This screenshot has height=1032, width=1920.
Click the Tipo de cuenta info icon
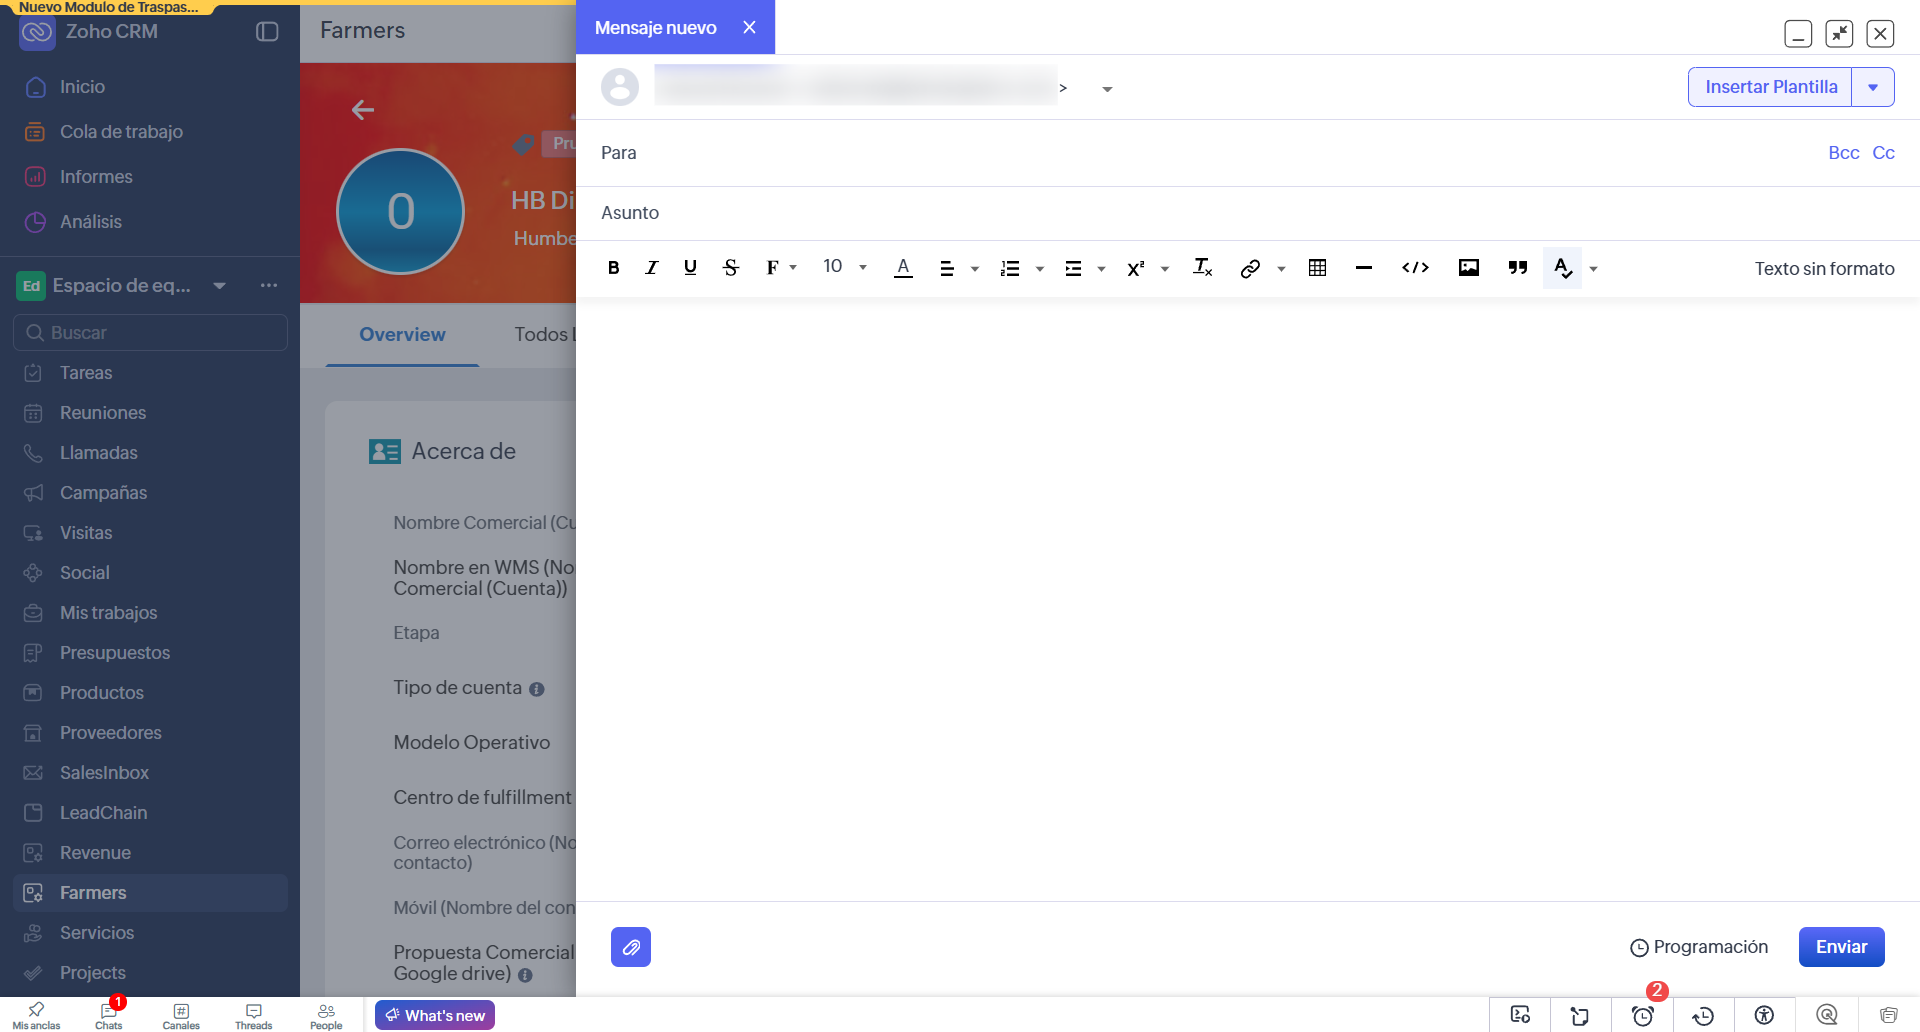[536, 689]
